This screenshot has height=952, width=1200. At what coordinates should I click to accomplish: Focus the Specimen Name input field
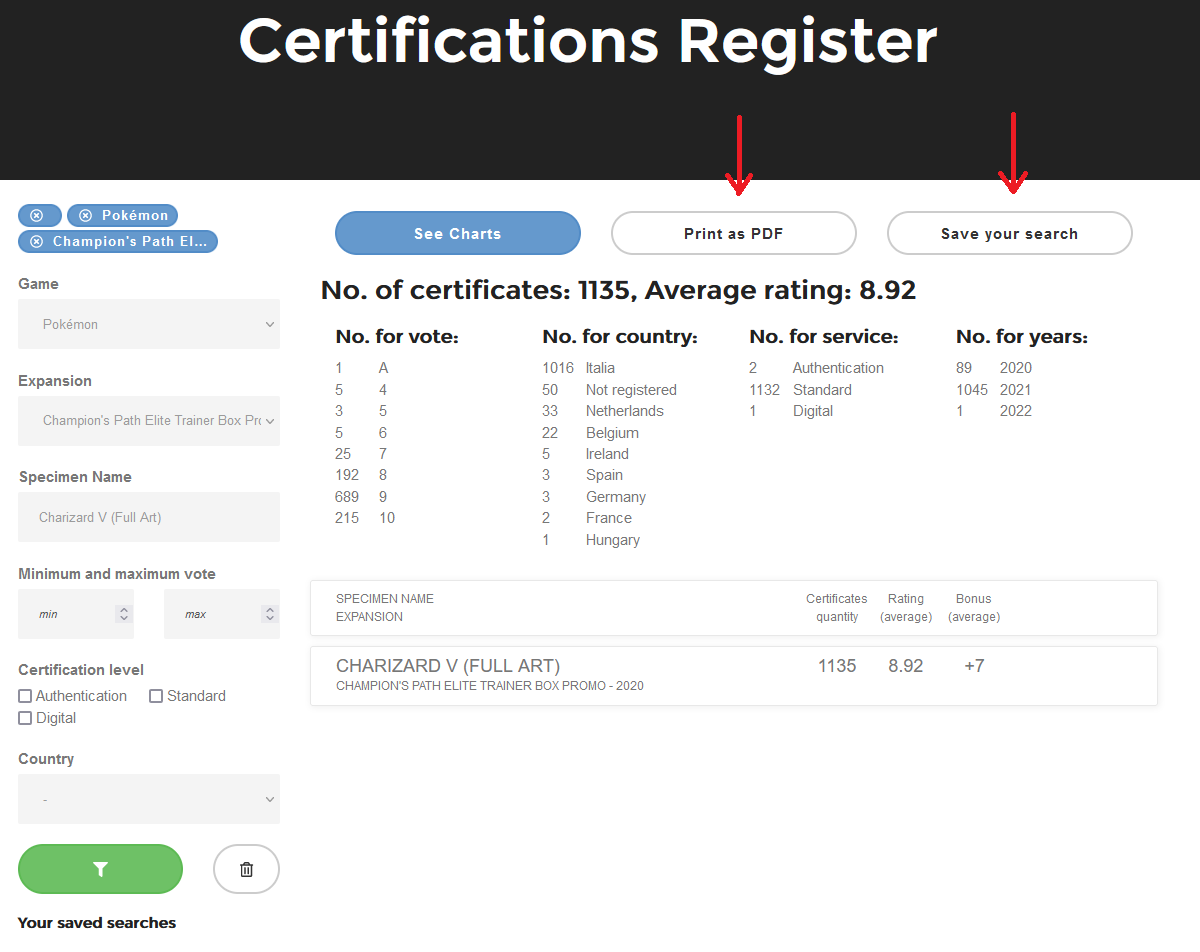pyautogui.click(x=149, y=517)
